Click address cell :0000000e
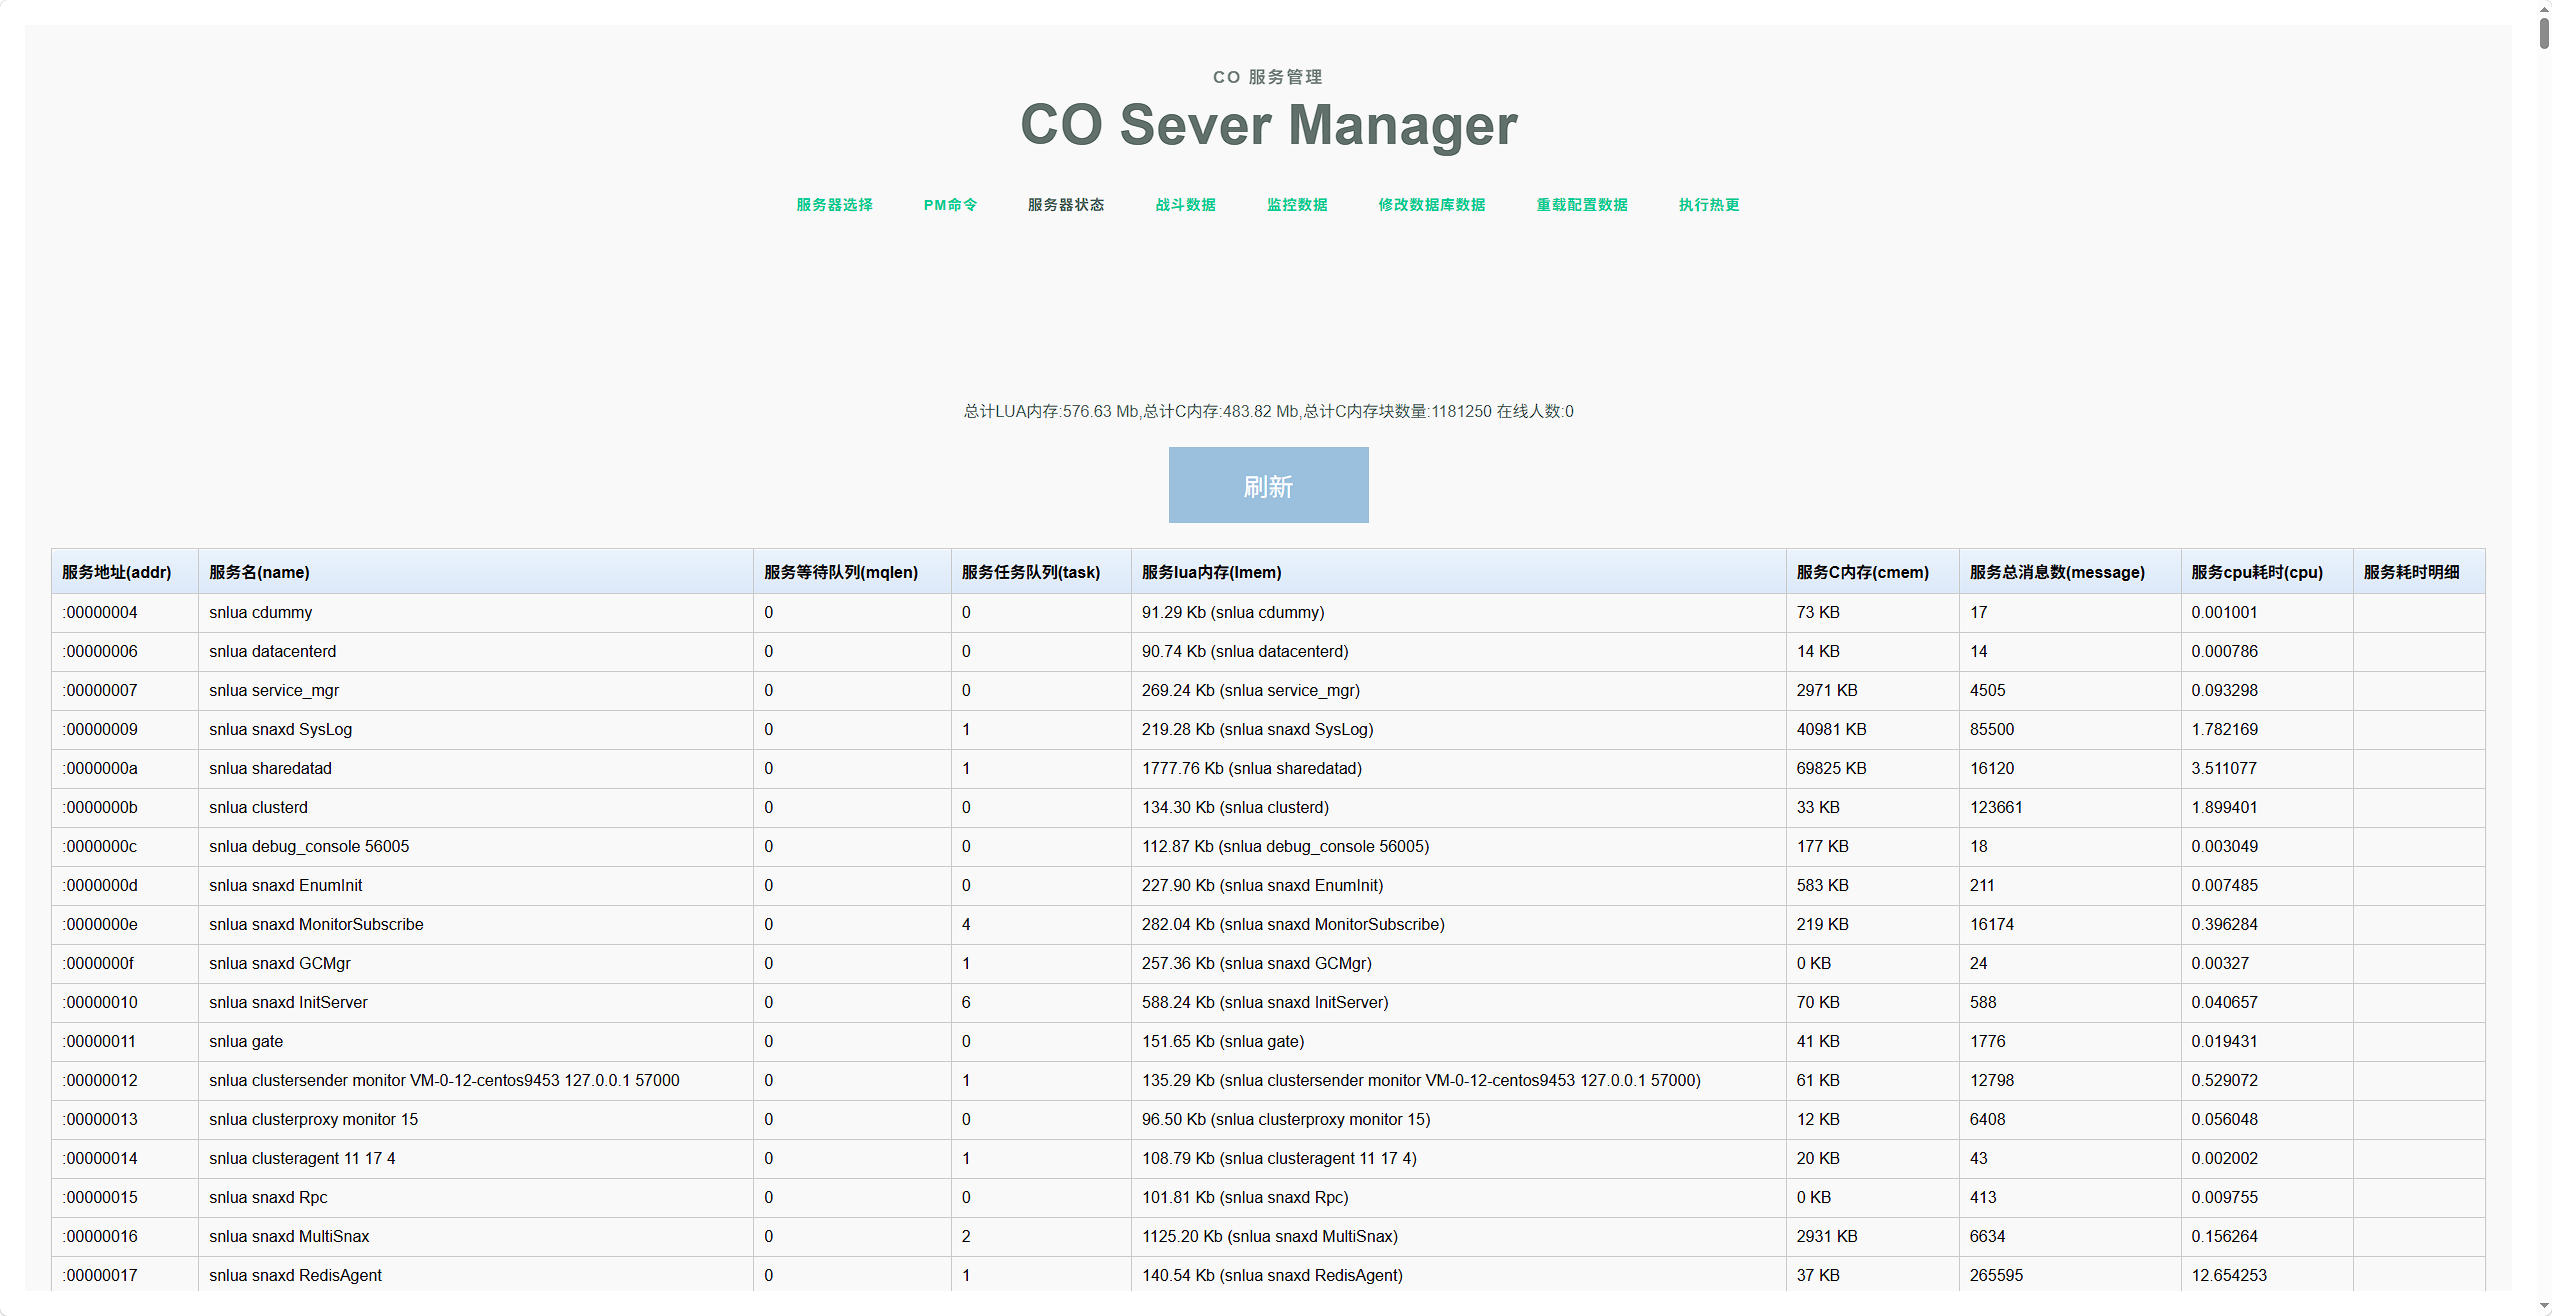 click(125, 925)
